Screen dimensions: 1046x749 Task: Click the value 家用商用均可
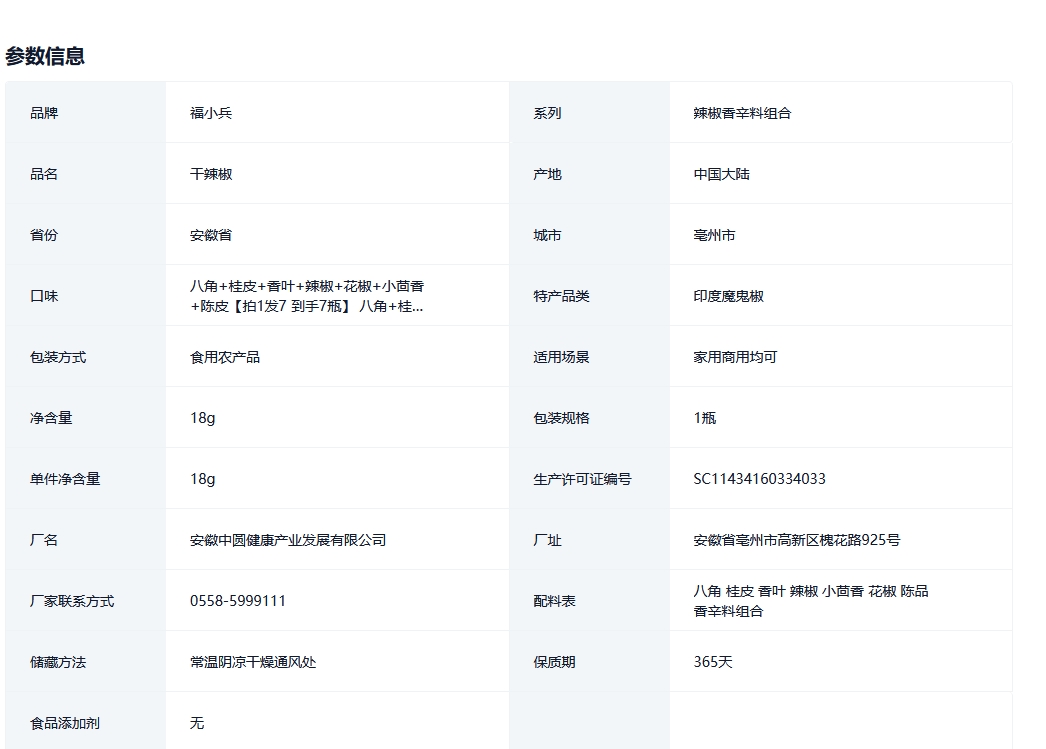735,357
